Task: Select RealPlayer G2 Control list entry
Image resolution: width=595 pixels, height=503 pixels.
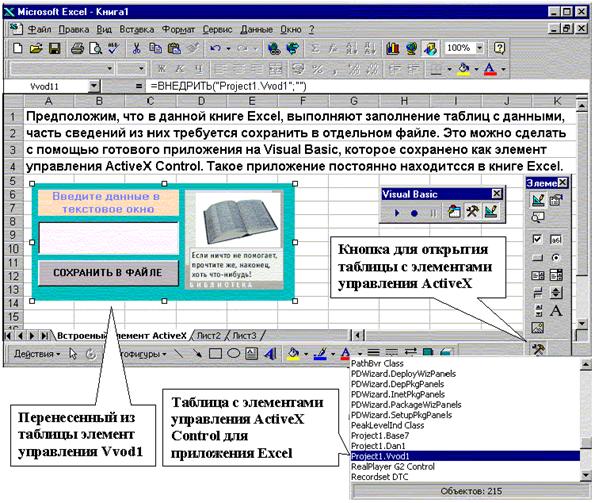Action: [x=465, y=467]
